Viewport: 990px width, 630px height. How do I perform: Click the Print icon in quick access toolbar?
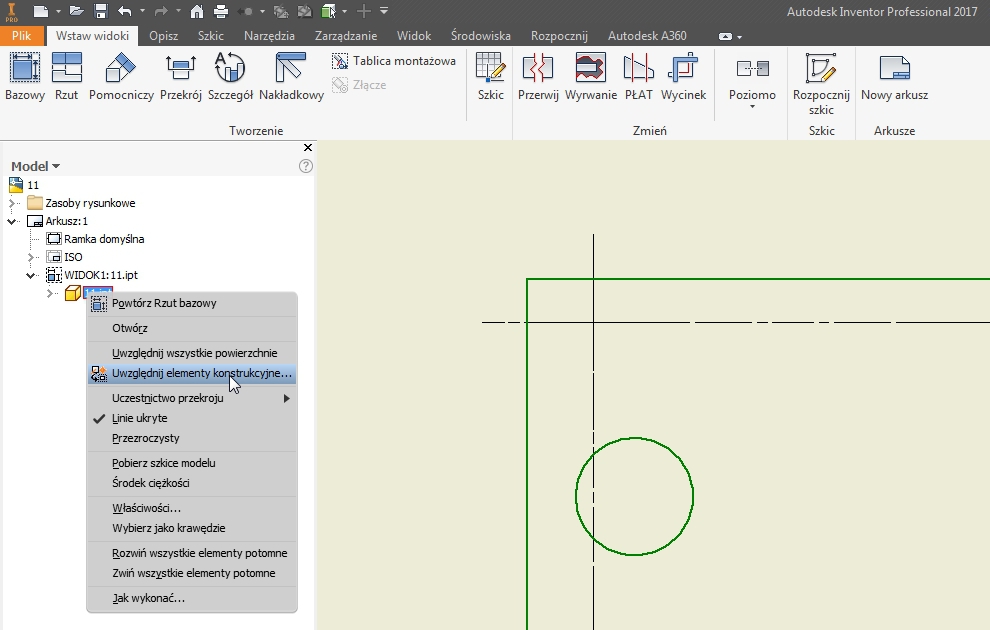tap(220, 11)
